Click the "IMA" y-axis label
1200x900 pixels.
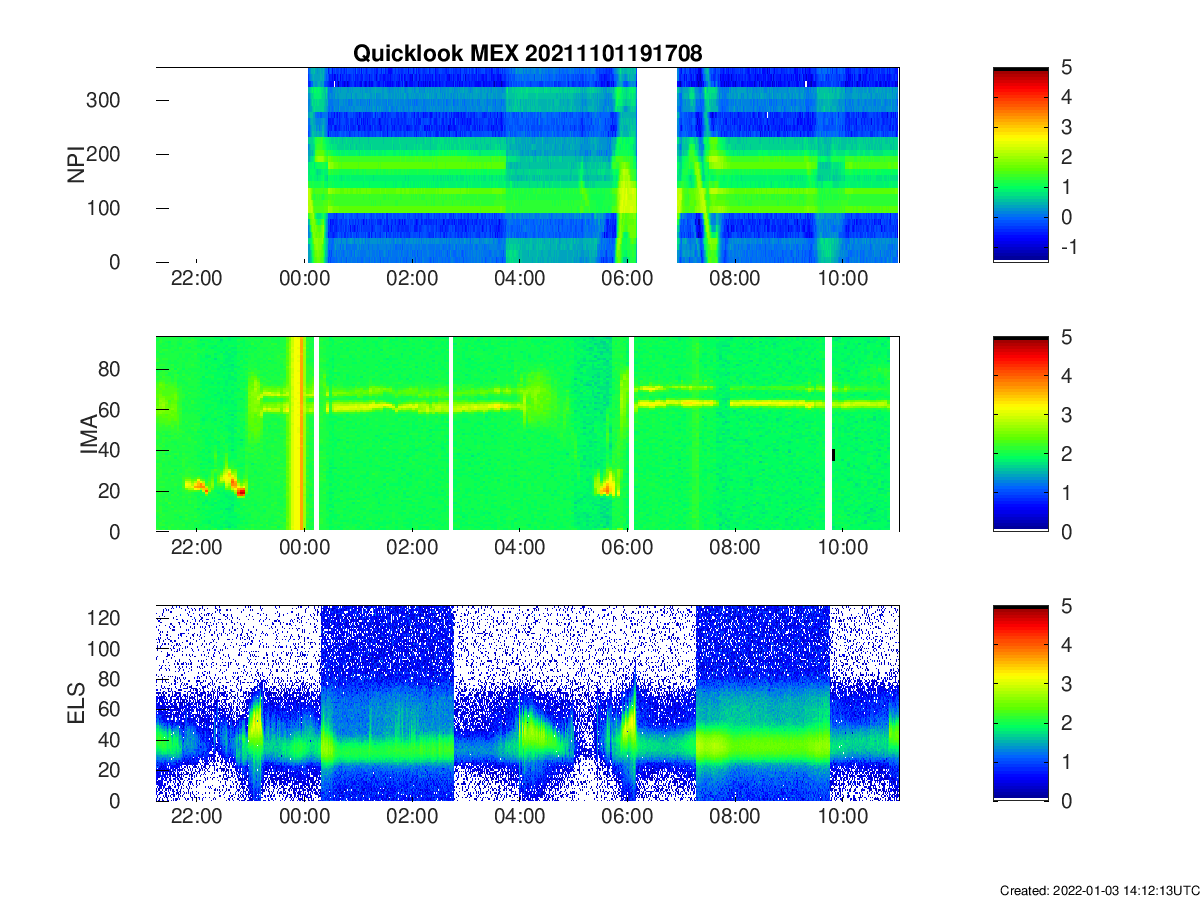point(89,434)
